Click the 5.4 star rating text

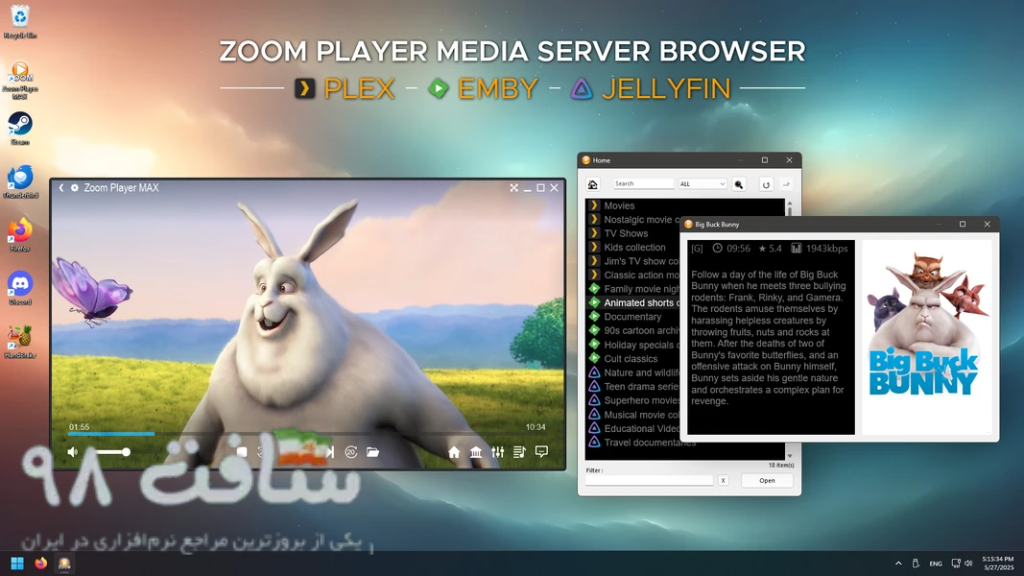775,248
